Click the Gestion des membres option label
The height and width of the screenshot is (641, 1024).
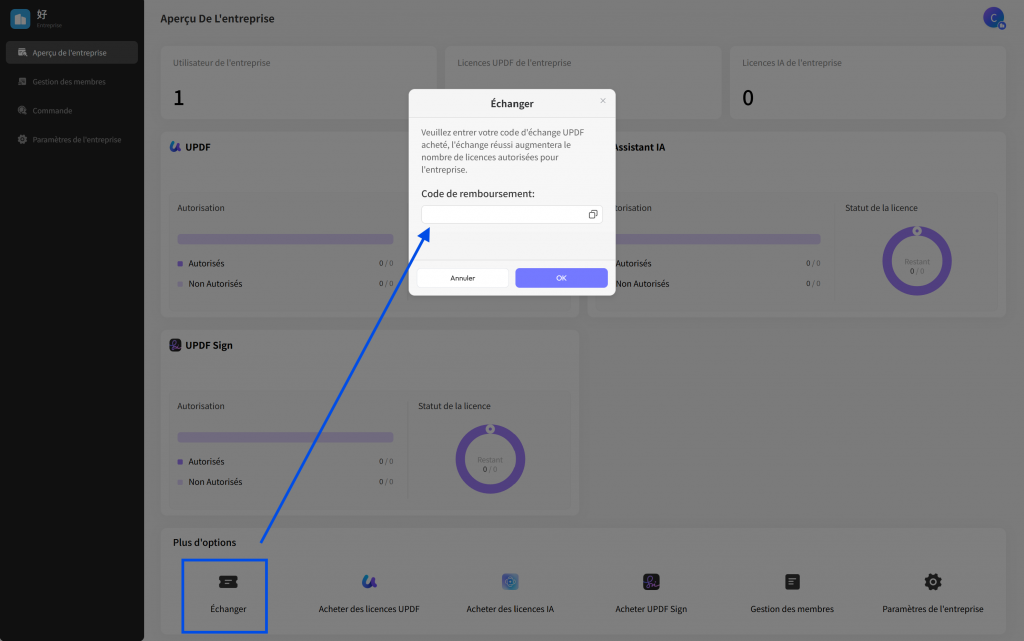(792, 609)
